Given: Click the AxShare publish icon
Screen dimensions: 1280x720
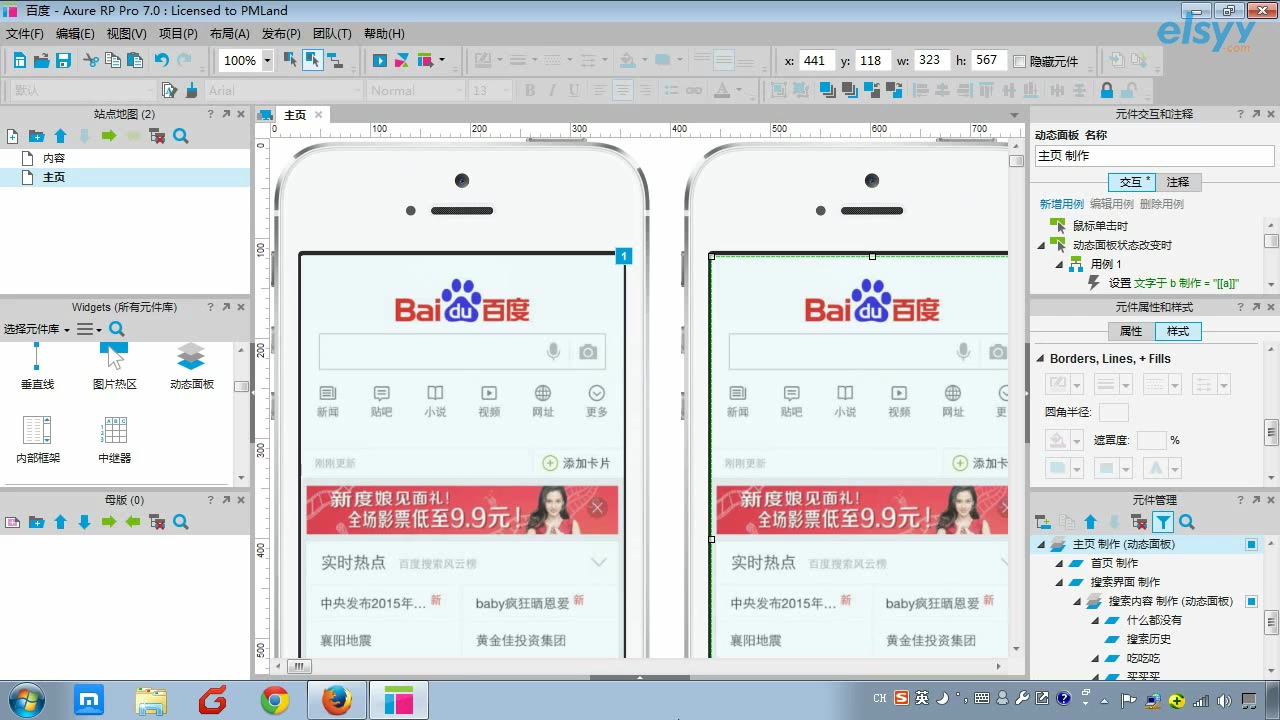Looking at the screenshot, I should [x=403, y=61].
